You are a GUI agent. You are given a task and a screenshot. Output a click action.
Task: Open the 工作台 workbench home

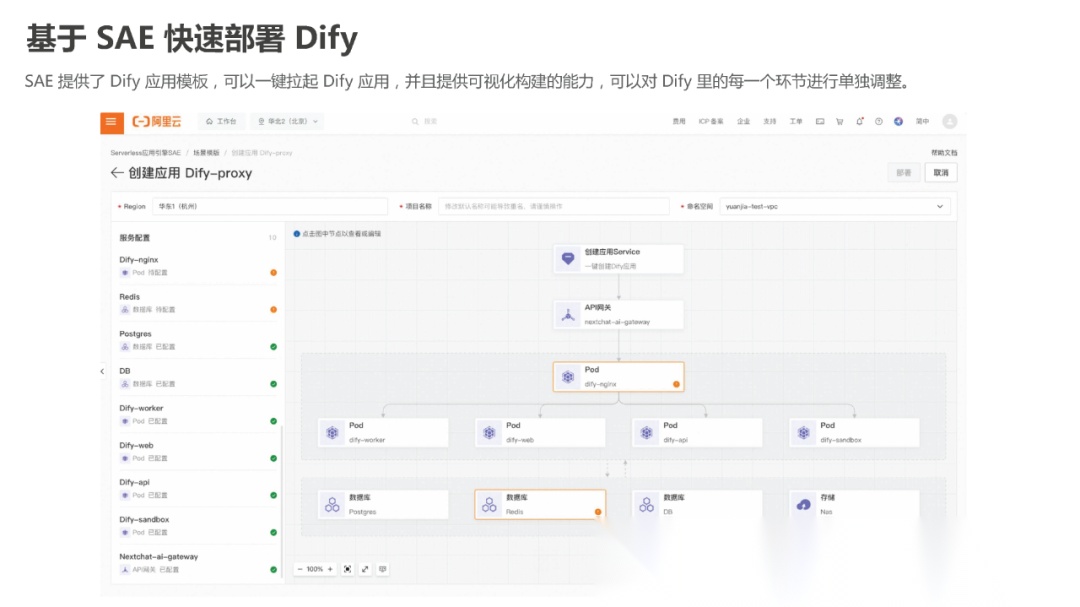tap(221, 121)
